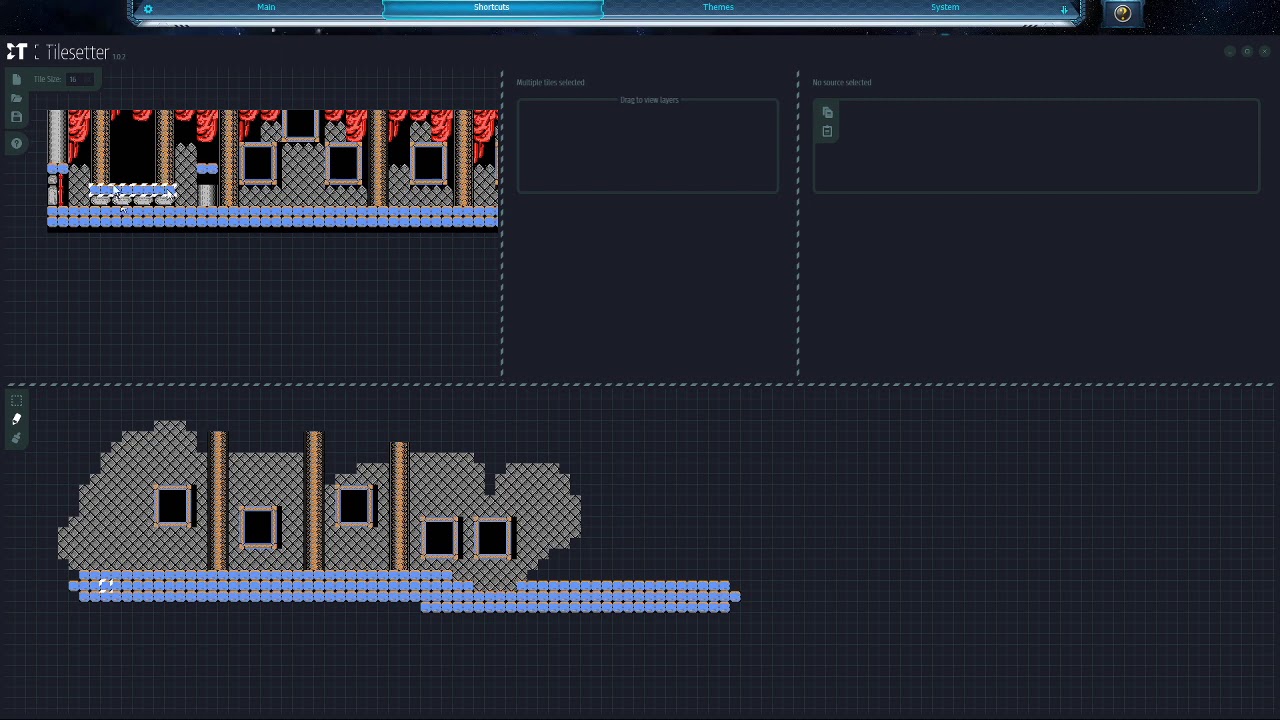Click the Drag to view layers panel
Viewport: 1280px width, 720px height.
[648, 145]
